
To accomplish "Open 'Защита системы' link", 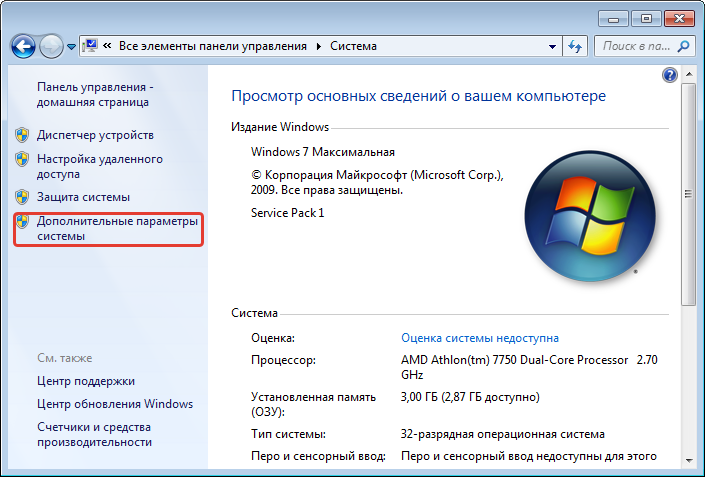I will (x=83, y=197).
